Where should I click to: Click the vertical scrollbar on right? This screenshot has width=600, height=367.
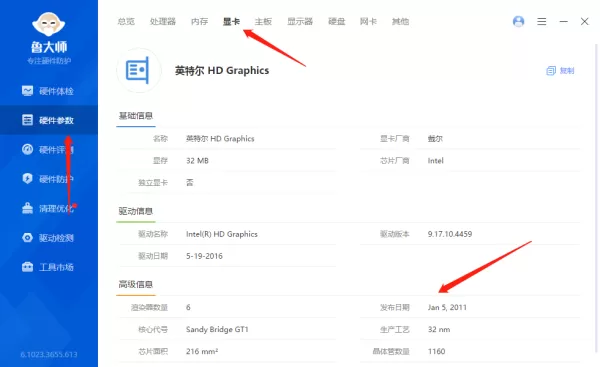click(x=596, y=197)
